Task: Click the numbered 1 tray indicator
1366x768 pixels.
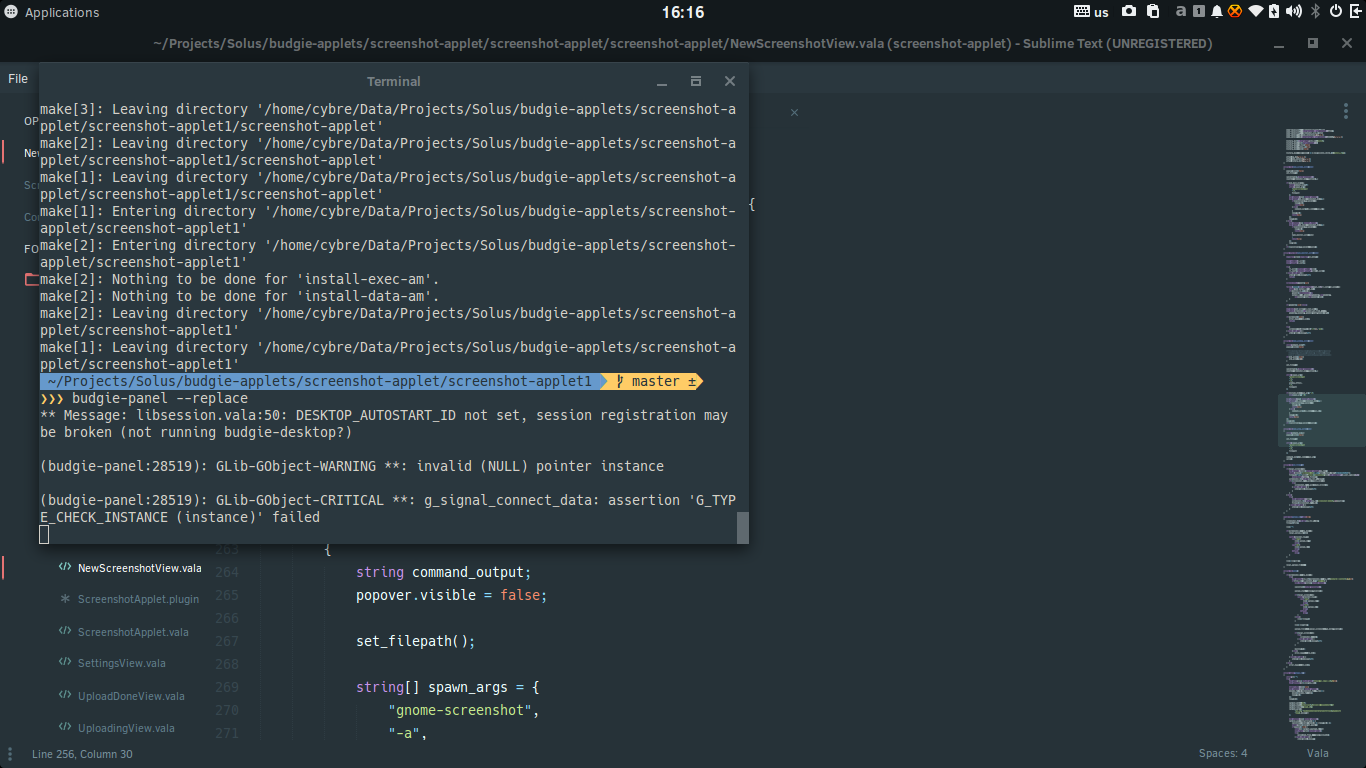Action: (x=1198, y=12)
